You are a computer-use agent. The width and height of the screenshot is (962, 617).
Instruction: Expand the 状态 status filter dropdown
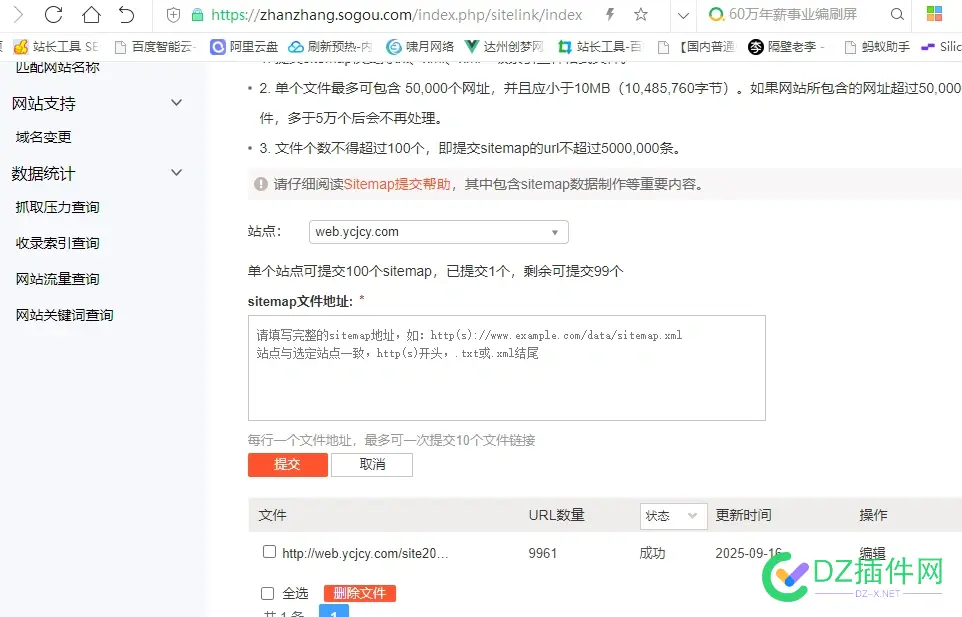tap(673, 516)
